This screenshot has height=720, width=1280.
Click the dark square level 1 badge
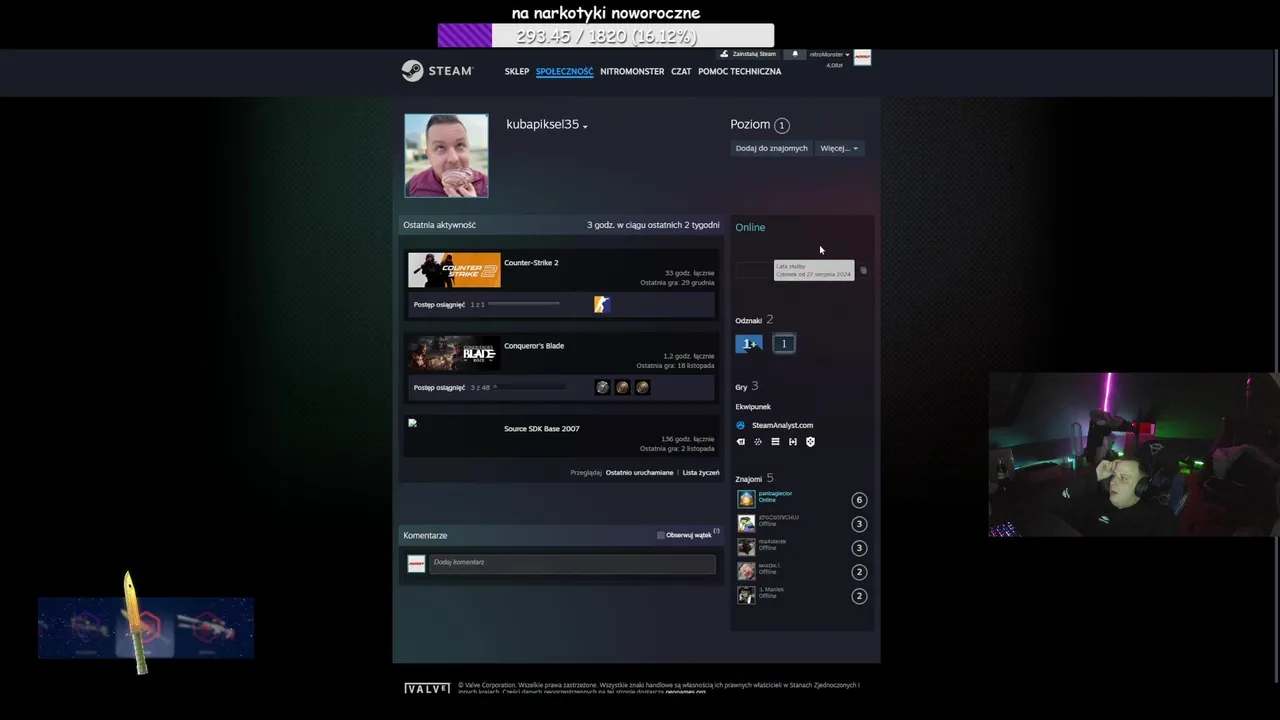tap(784, 343)
